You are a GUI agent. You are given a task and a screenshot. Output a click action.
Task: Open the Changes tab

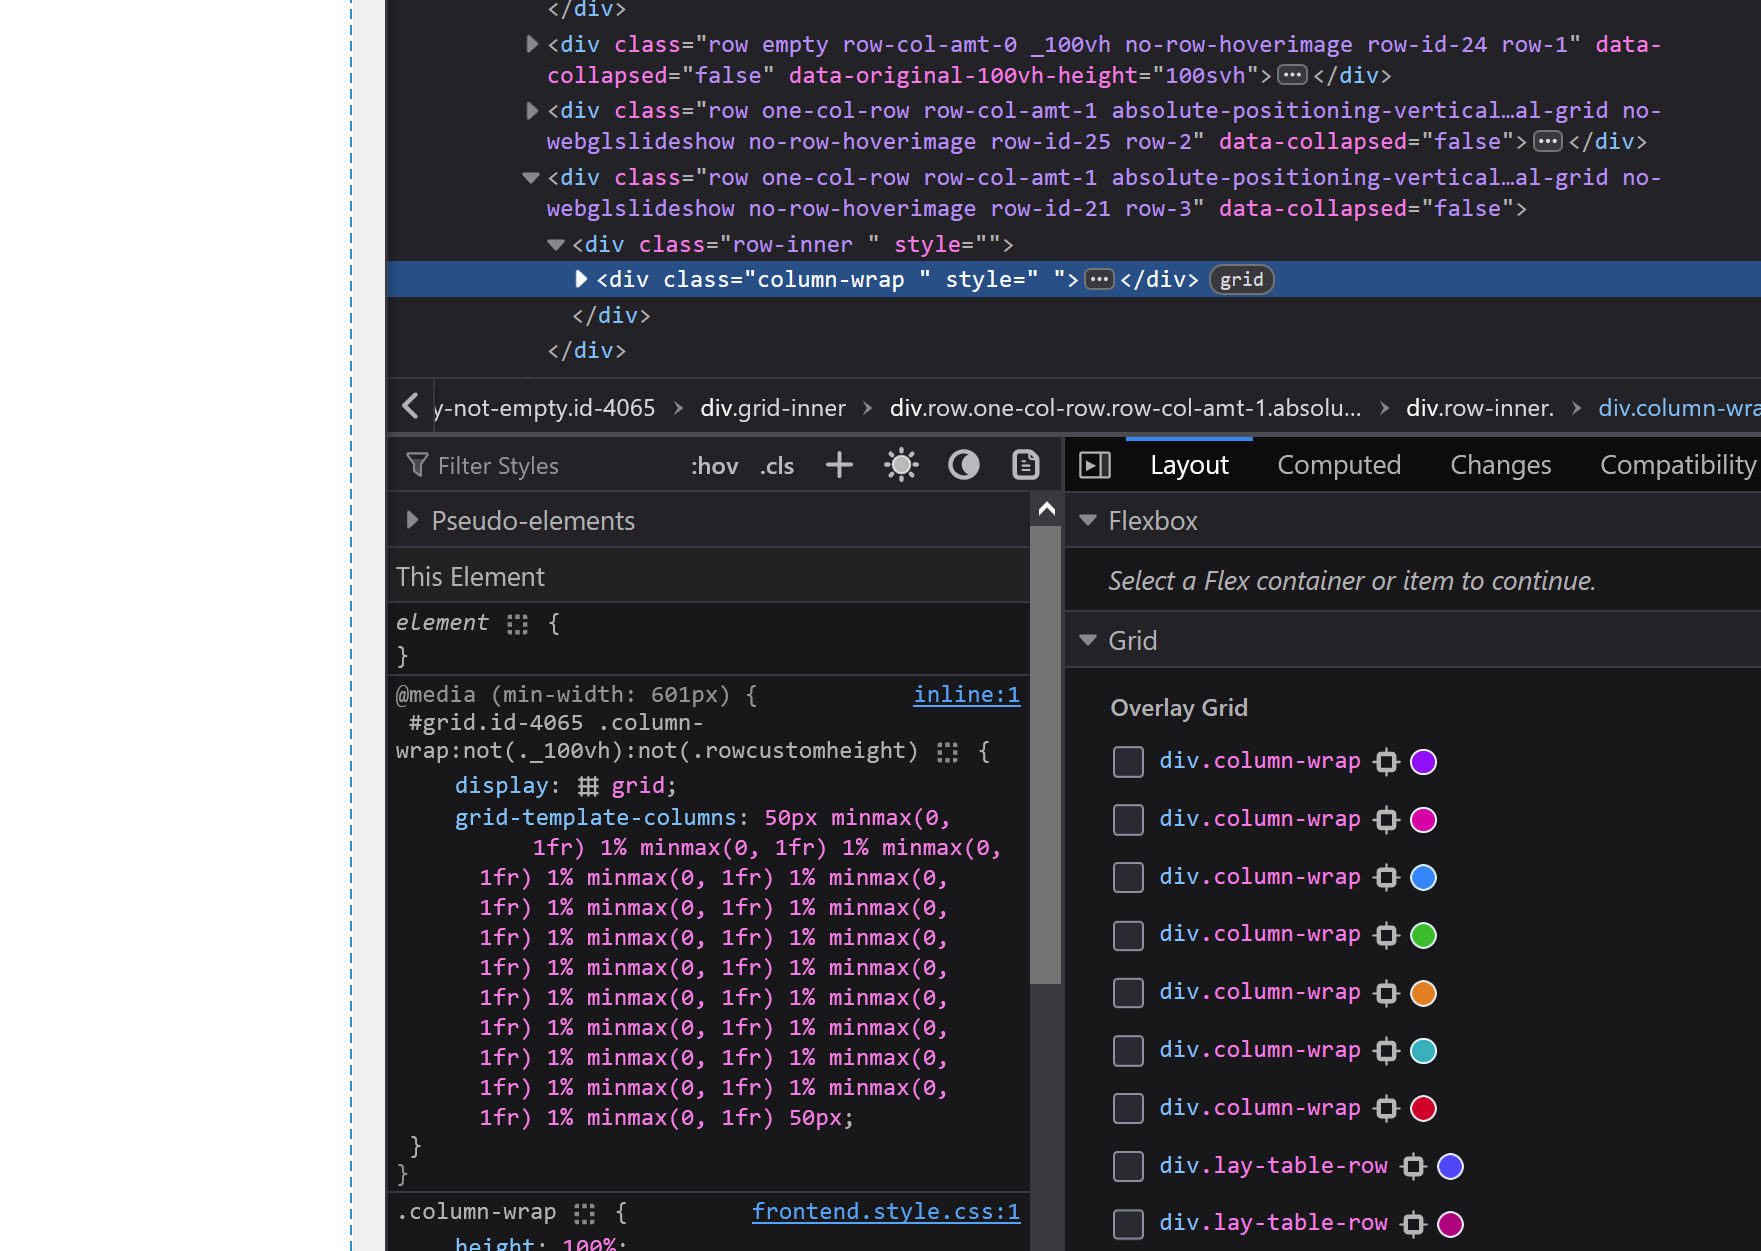pyautogui.click(x=1500, y=465)
